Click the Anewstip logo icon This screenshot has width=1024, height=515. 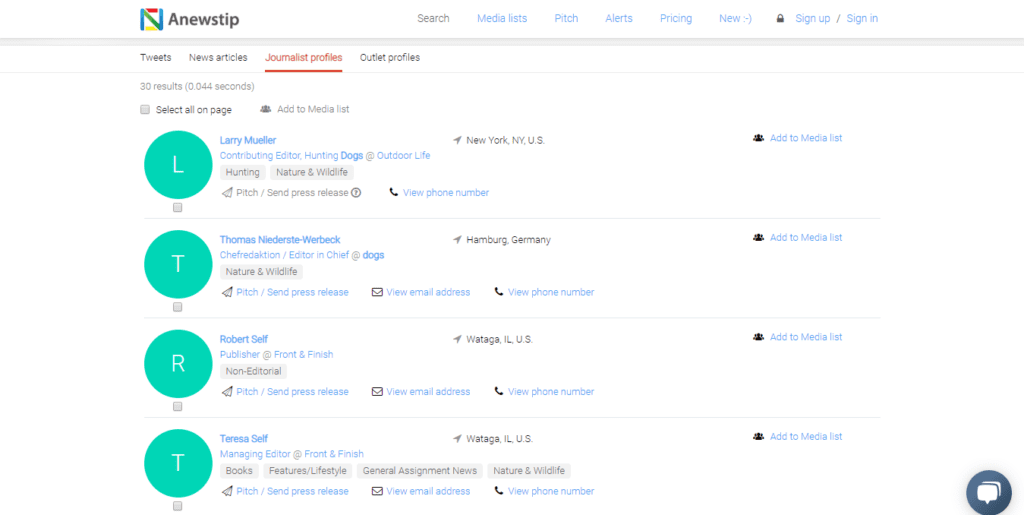point(152,20)
